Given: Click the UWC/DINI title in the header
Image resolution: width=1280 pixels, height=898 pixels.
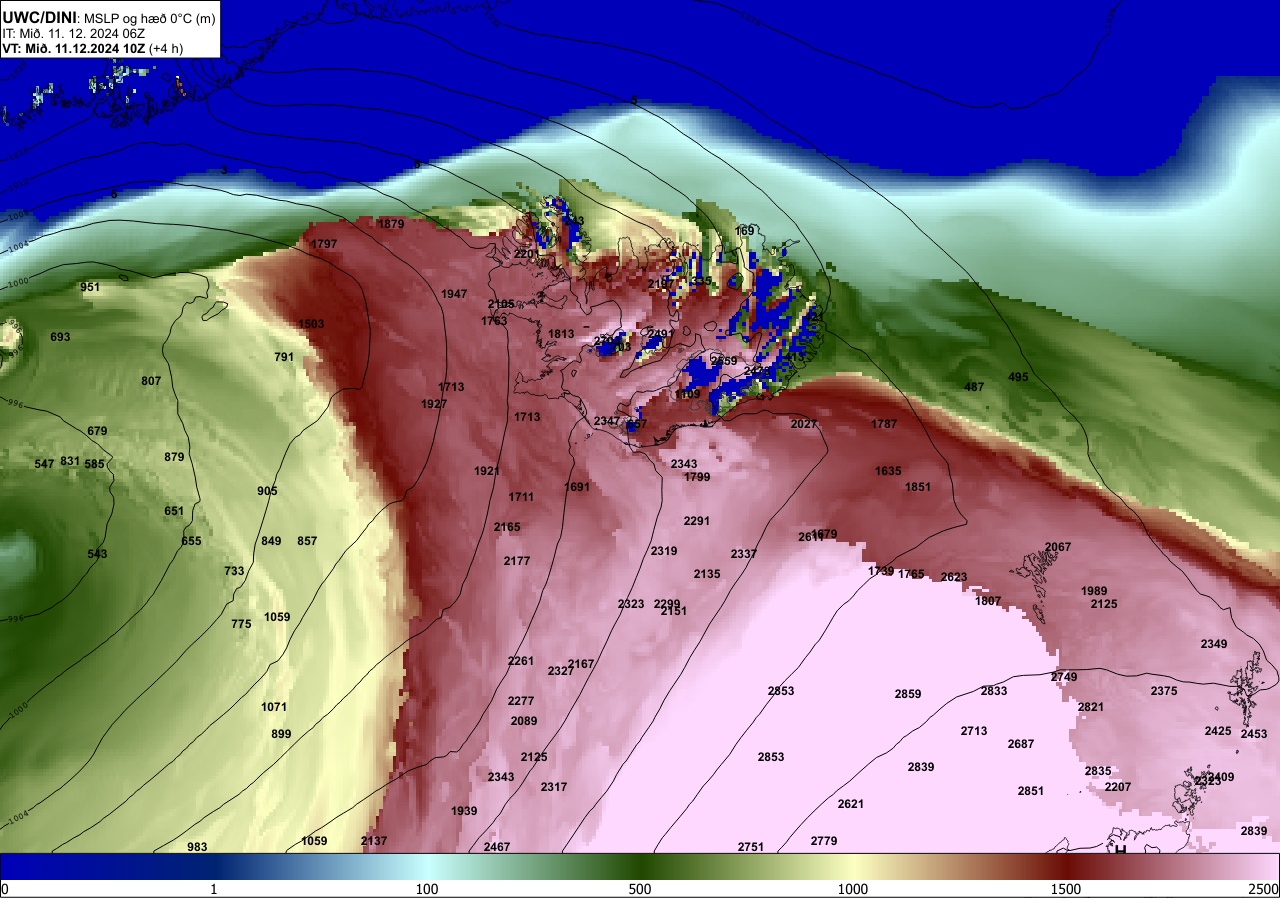Looking at the screenshot, I should [39, 17].
